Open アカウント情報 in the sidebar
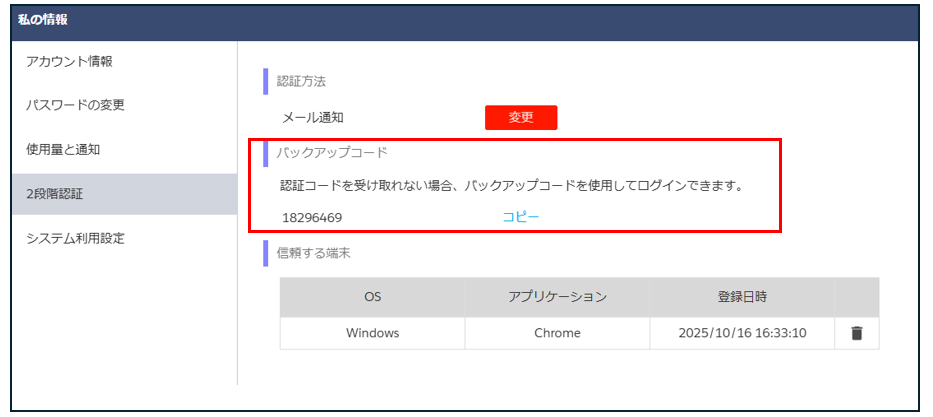The height and width of the screenshot is (417, 933). [x=69, y=61]
